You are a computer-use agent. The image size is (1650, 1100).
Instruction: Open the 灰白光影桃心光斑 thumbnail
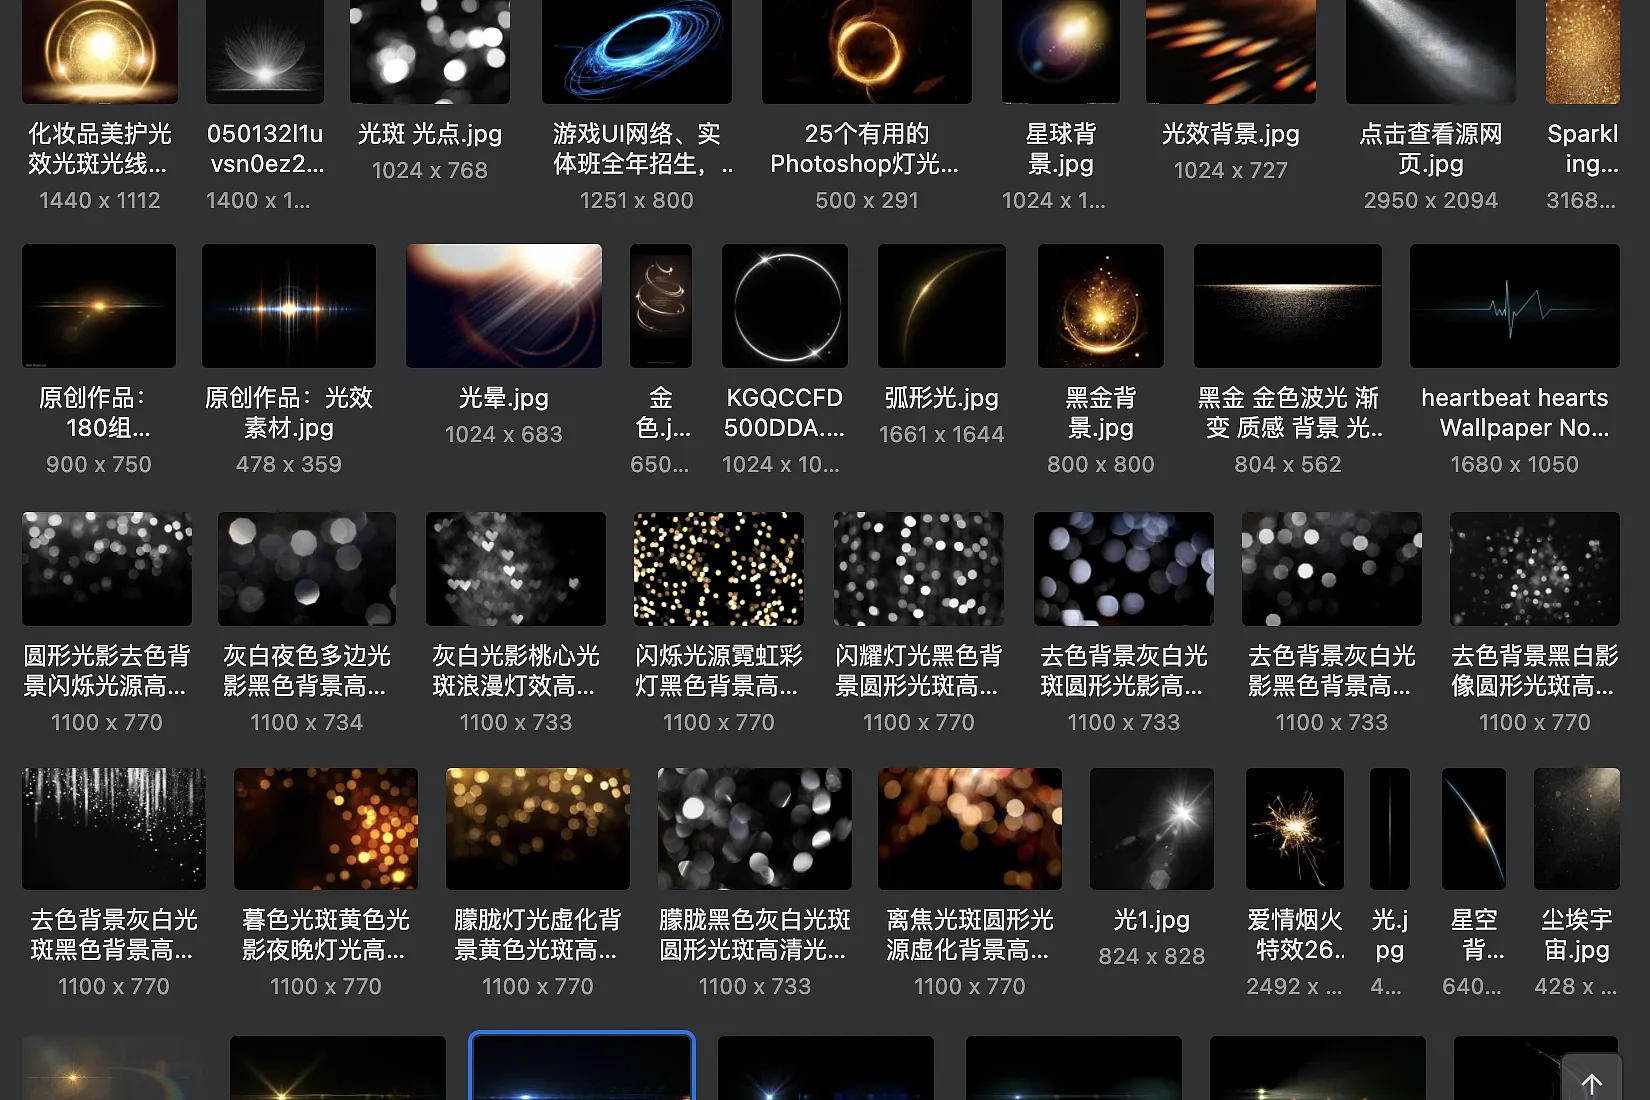click(516, 569)
